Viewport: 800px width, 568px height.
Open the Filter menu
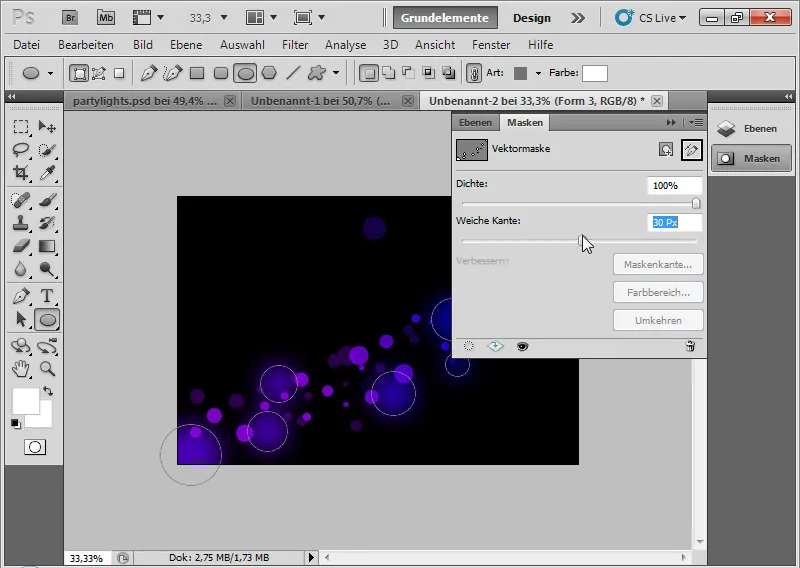tap(295, 45)
